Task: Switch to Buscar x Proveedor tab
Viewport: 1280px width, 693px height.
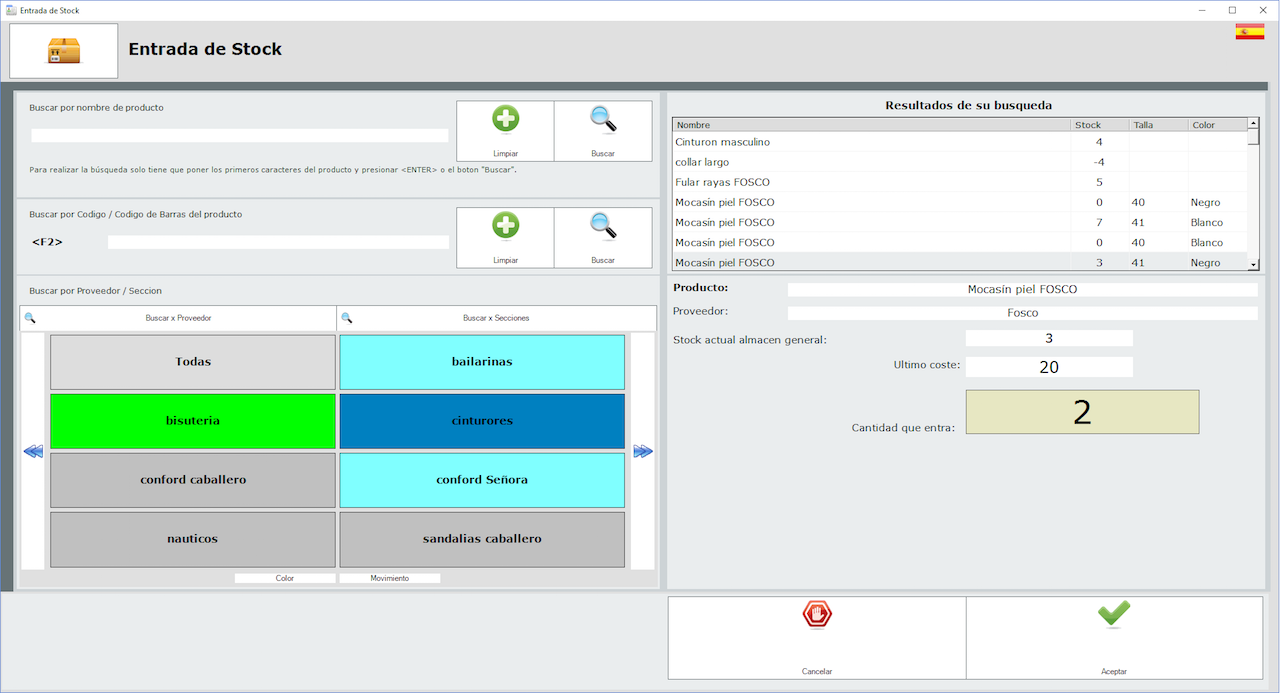Action: tap(178, 318)
